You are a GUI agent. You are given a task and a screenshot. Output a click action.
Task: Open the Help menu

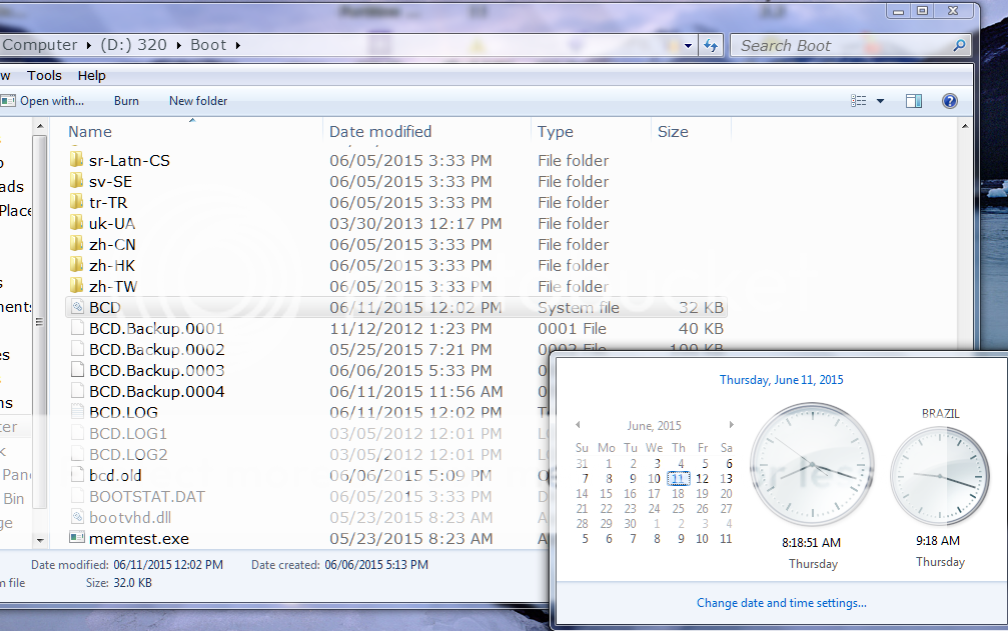91,75
